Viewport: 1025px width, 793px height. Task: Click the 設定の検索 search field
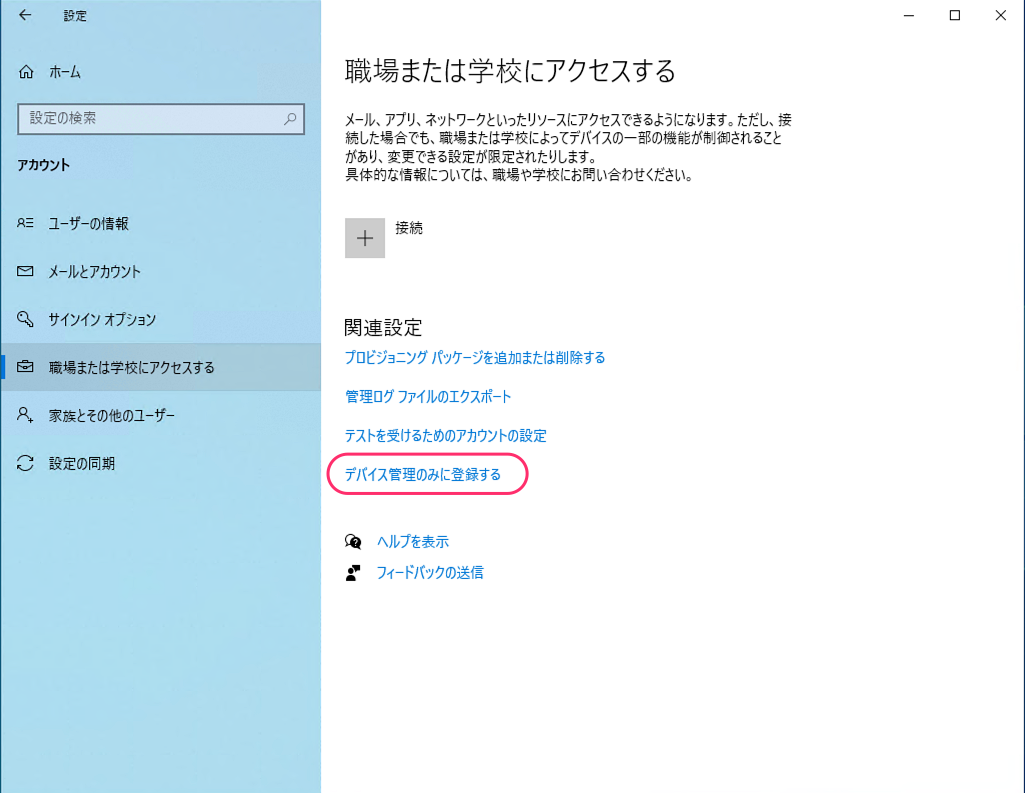click(x=150, y=118)
